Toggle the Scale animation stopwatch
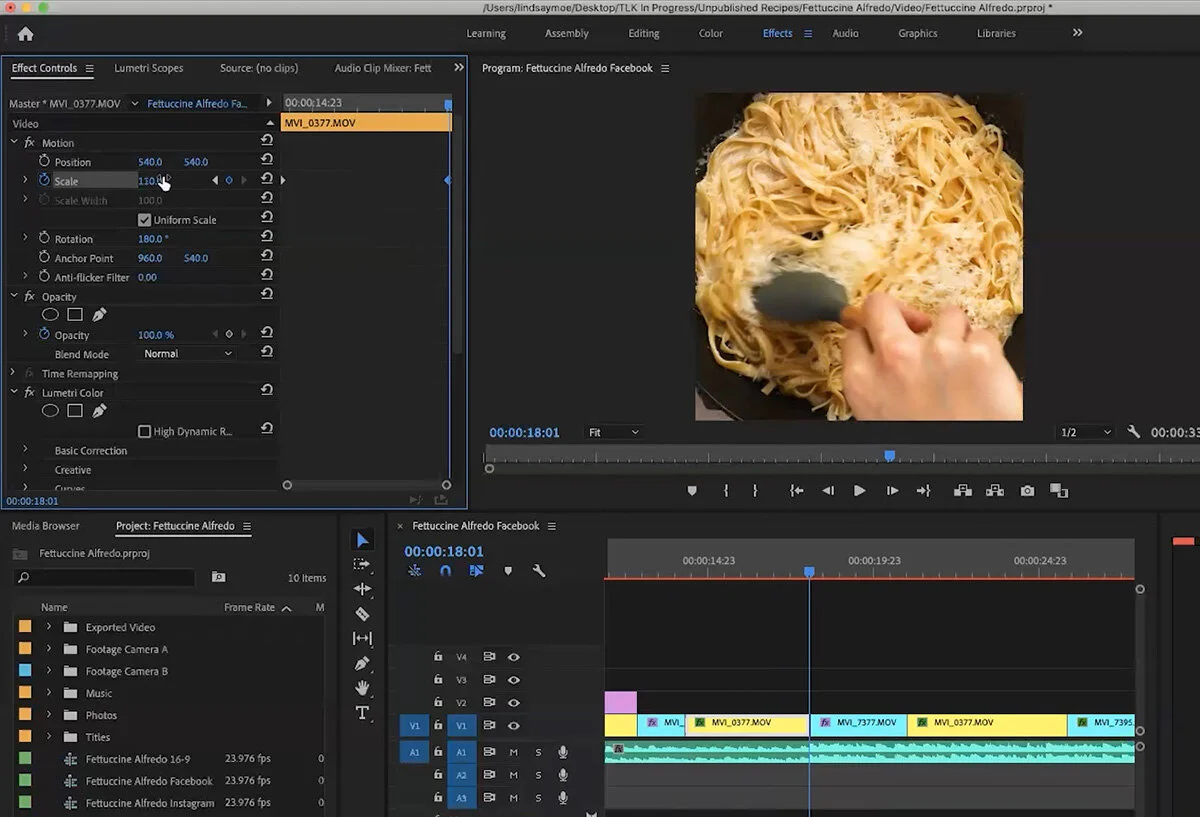Screen dimensions: 1200x817 (44, 180)
